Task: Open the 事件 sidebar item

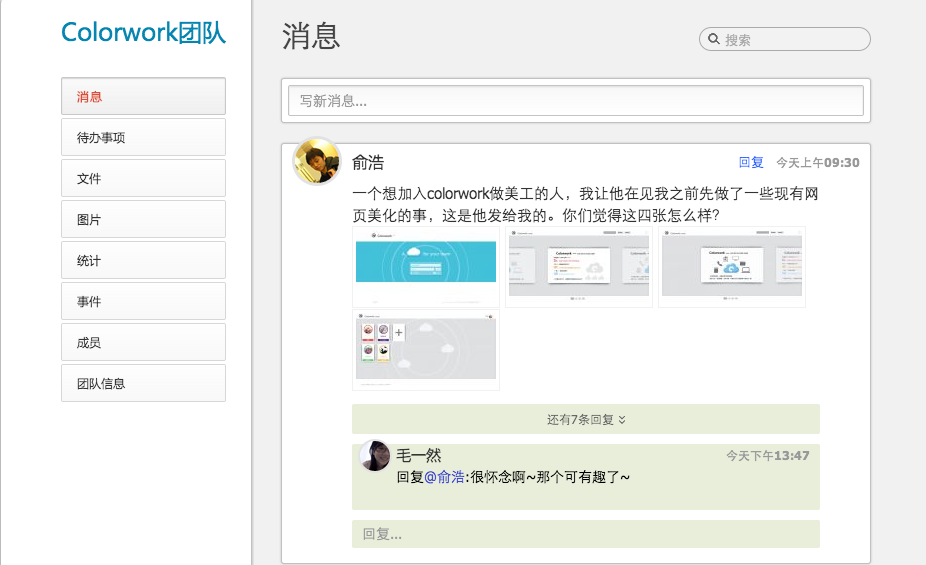Action: [144, 301]
